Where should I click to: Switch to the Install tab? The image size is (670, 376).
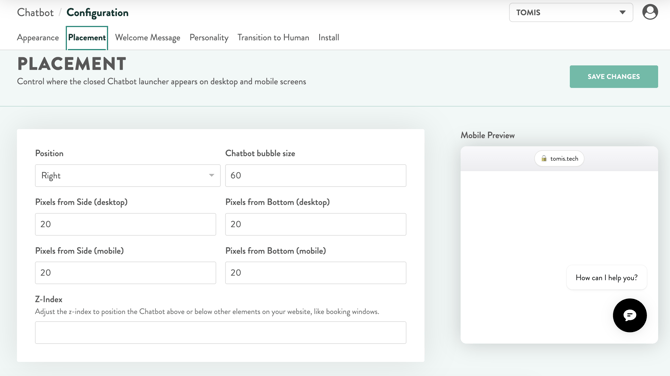coord(329,38)
